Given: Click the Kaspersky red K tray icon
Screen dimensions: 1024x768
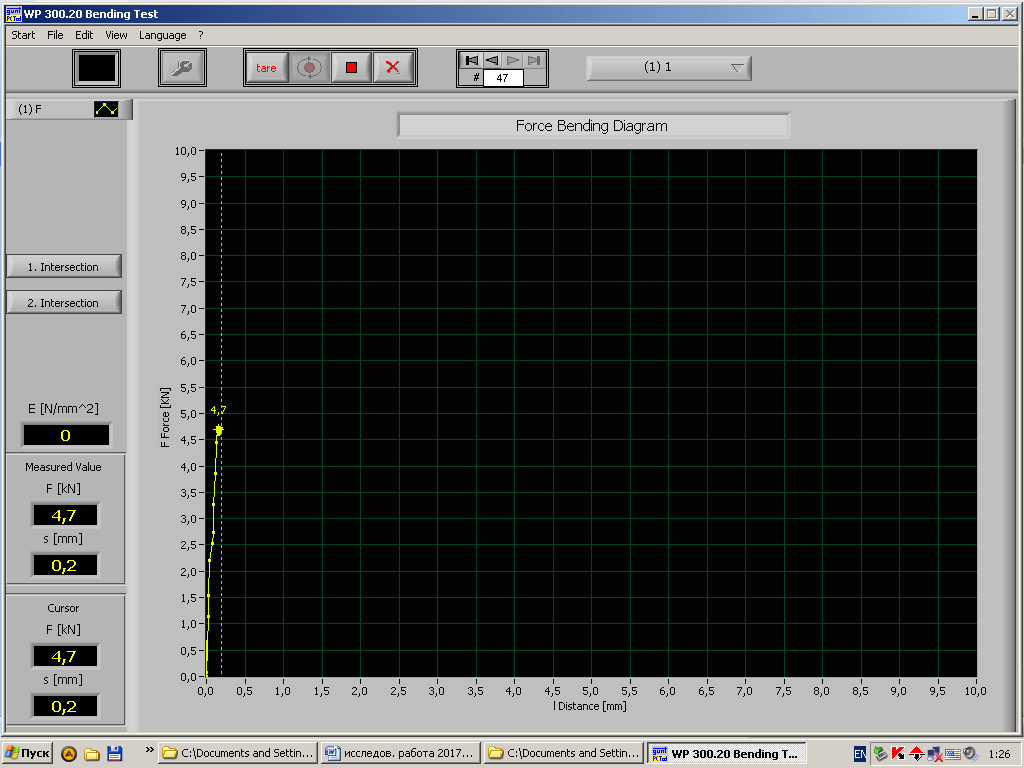Looking at the screenshot, I should click(x=898, y=754).
